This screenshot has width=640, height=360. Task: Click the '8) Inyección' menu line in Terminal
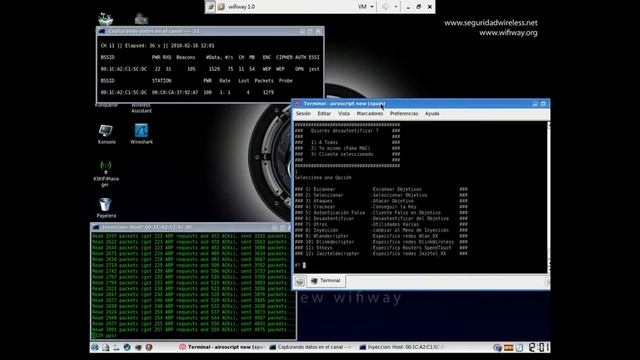381,230
